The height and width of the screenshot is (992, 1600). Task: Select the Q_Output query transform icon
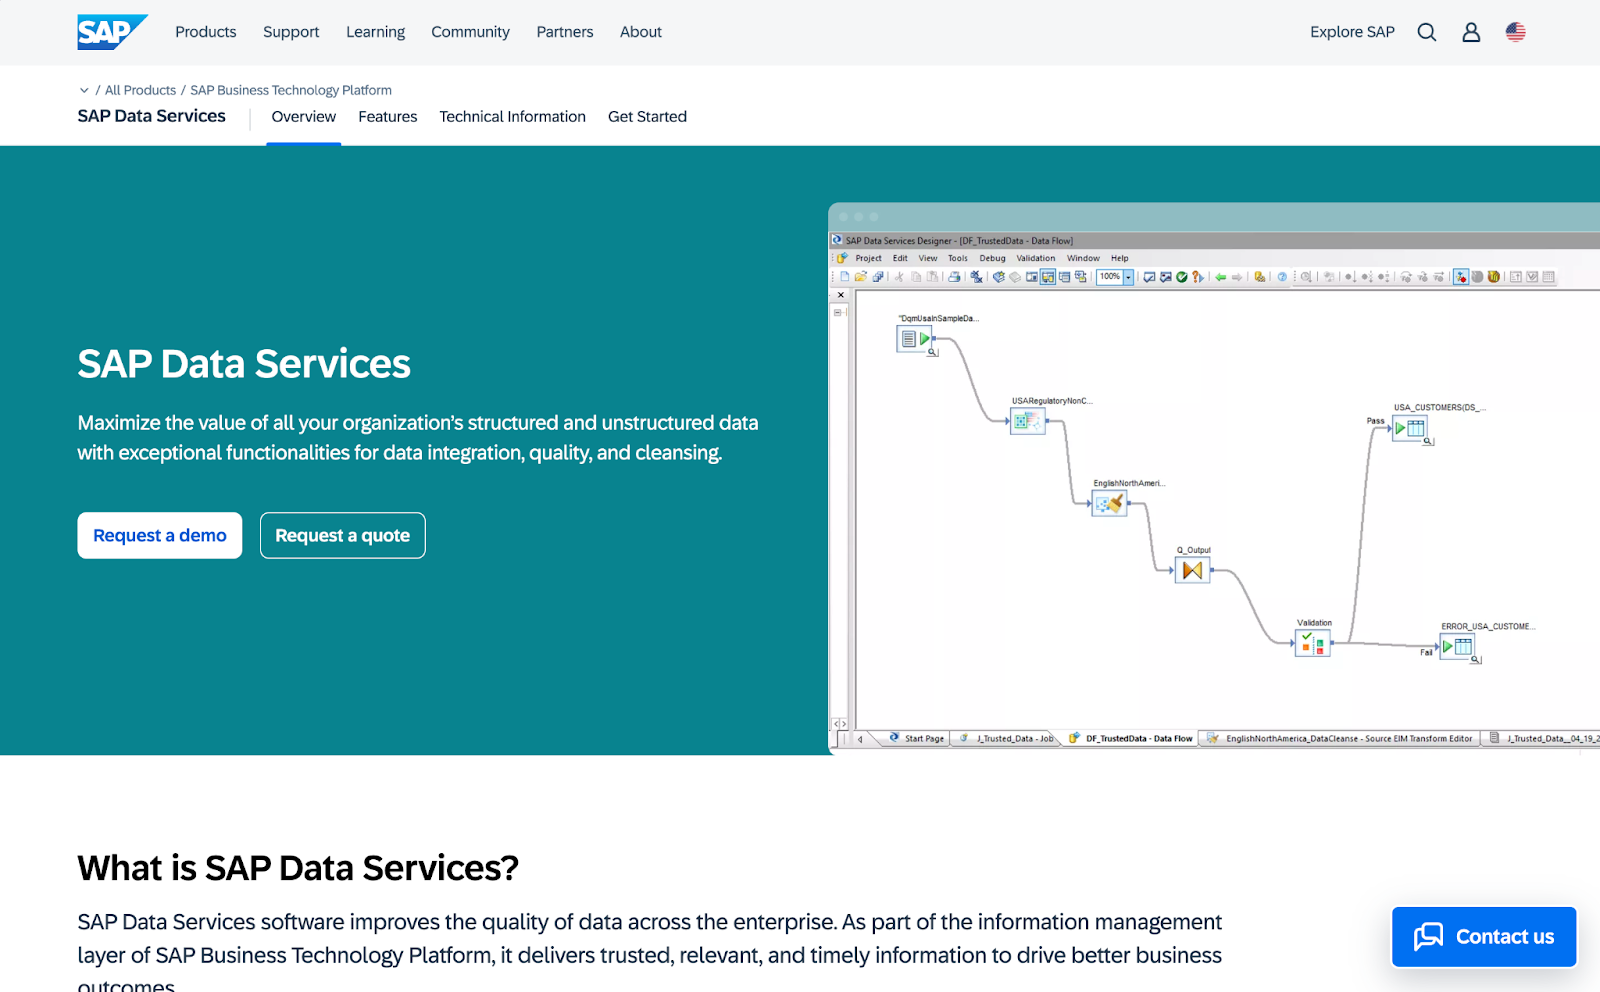(x=1192, y=570)
